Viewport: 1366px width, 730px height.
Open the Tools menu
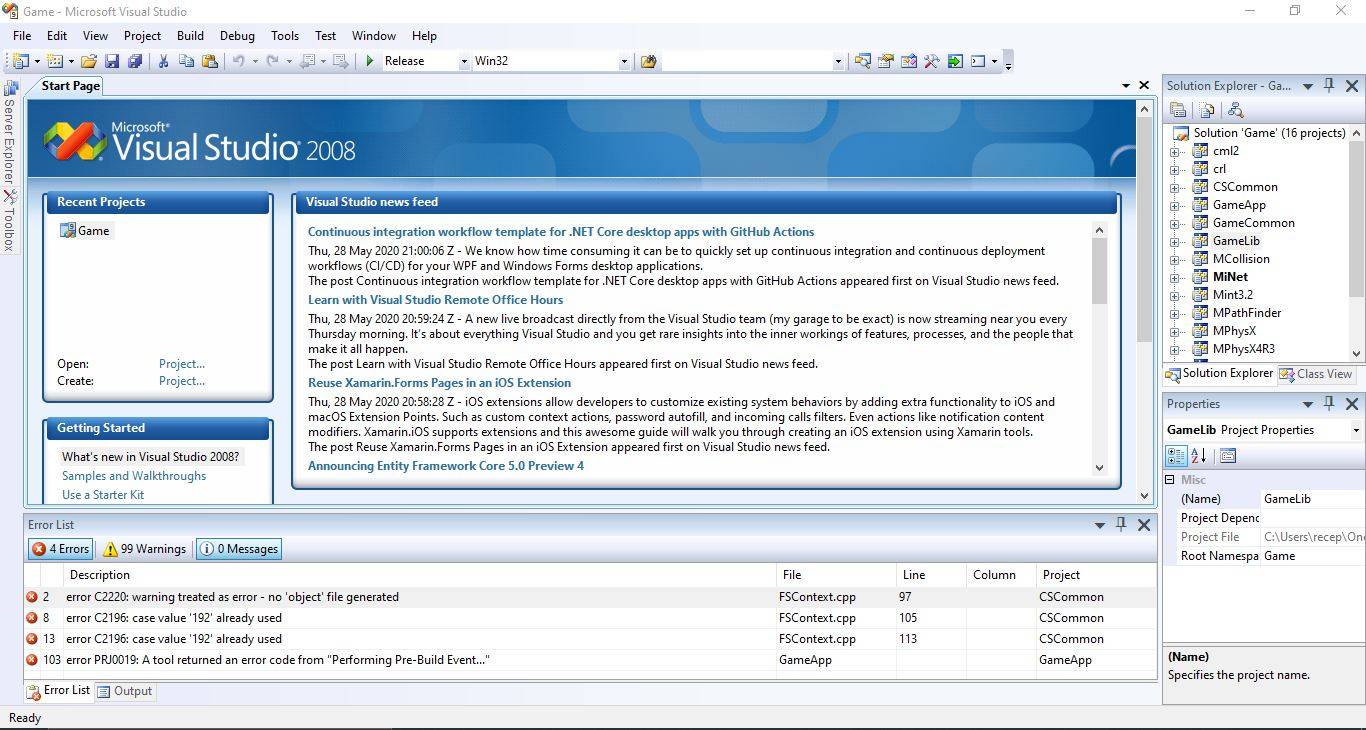click(285, 35)
